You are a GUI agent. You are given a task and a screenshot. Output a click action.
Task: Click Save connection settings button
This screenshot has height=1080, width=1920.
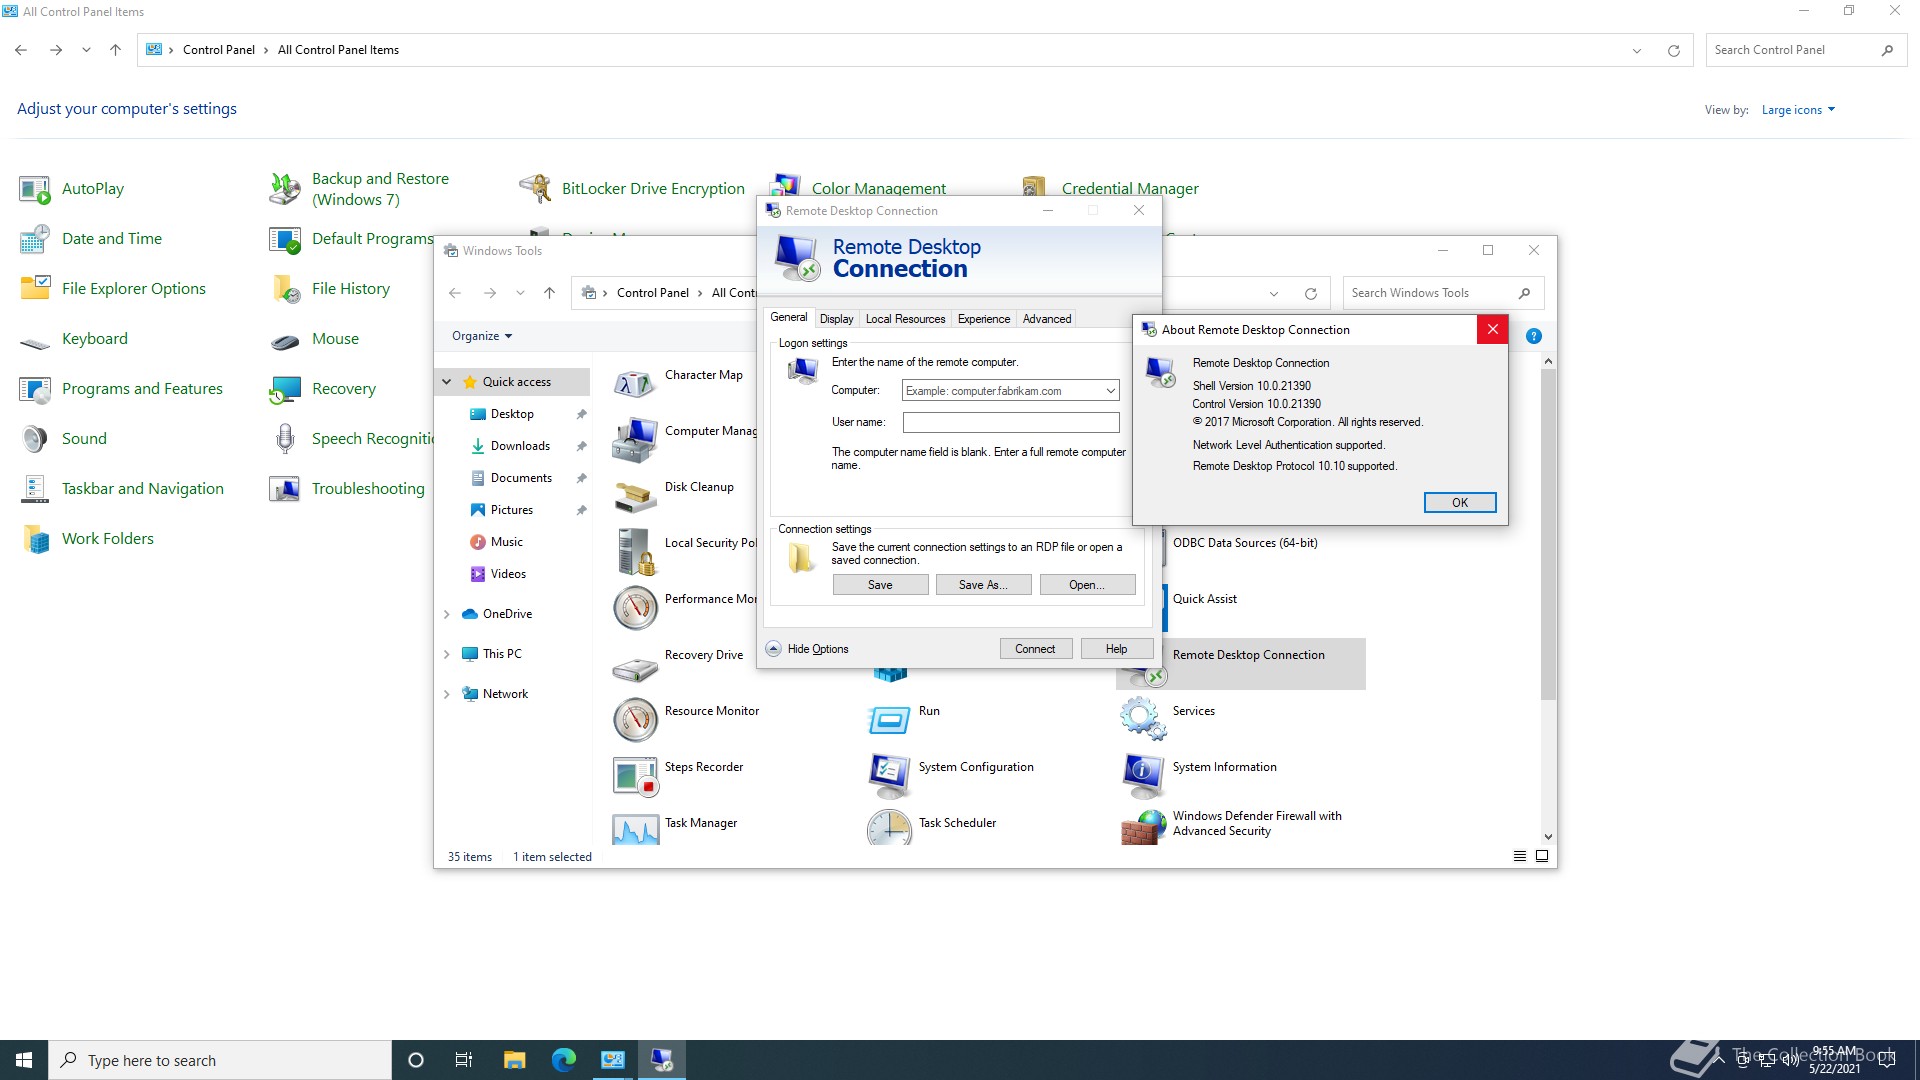[880, 585]
